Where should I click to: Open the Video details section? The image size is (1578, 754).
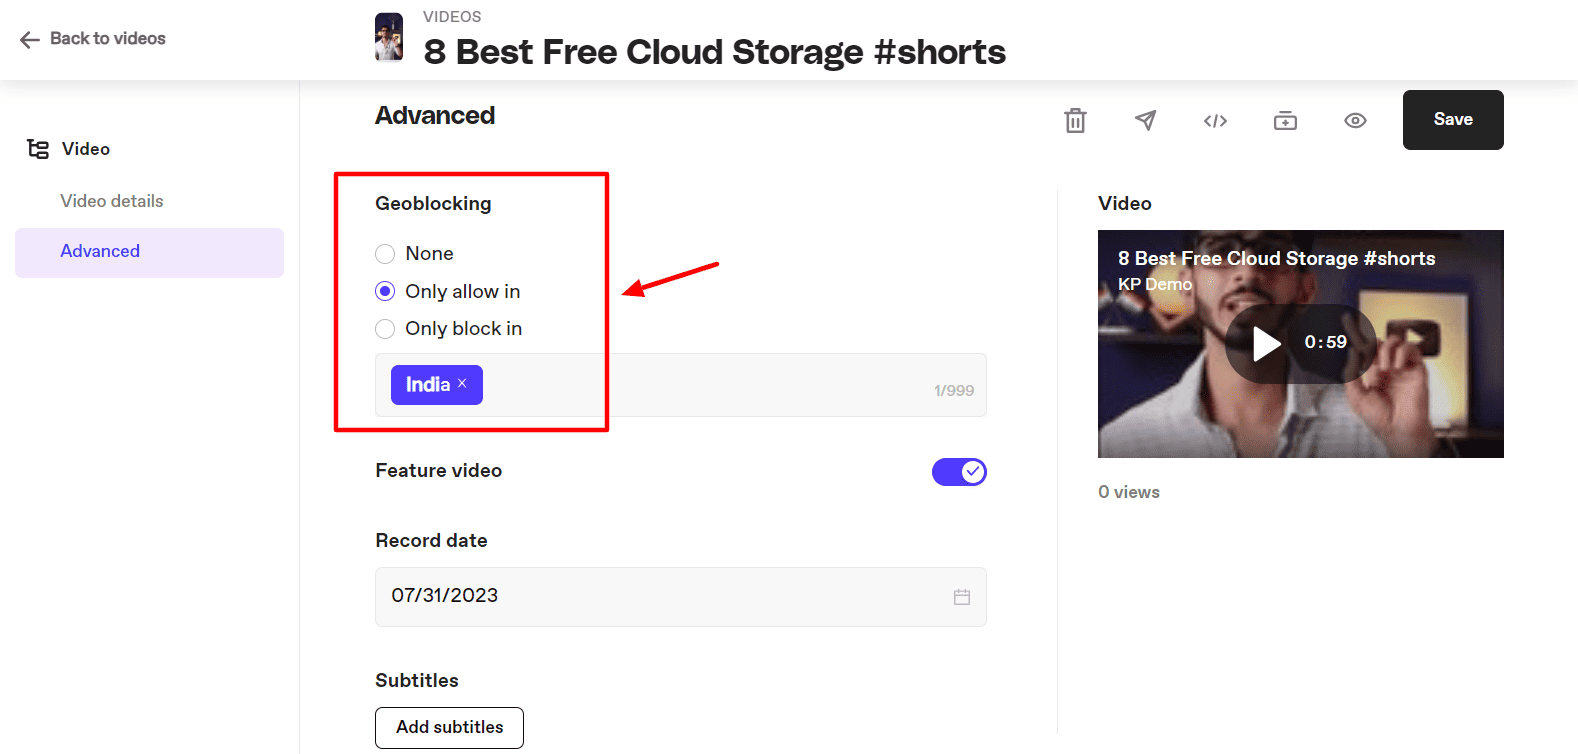(x=112, y=201)
